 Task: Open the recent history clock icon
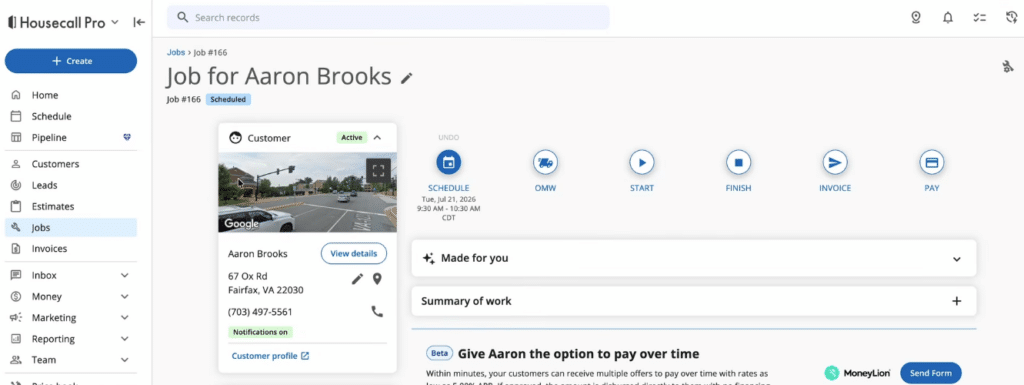click(x=1011, y=18)
